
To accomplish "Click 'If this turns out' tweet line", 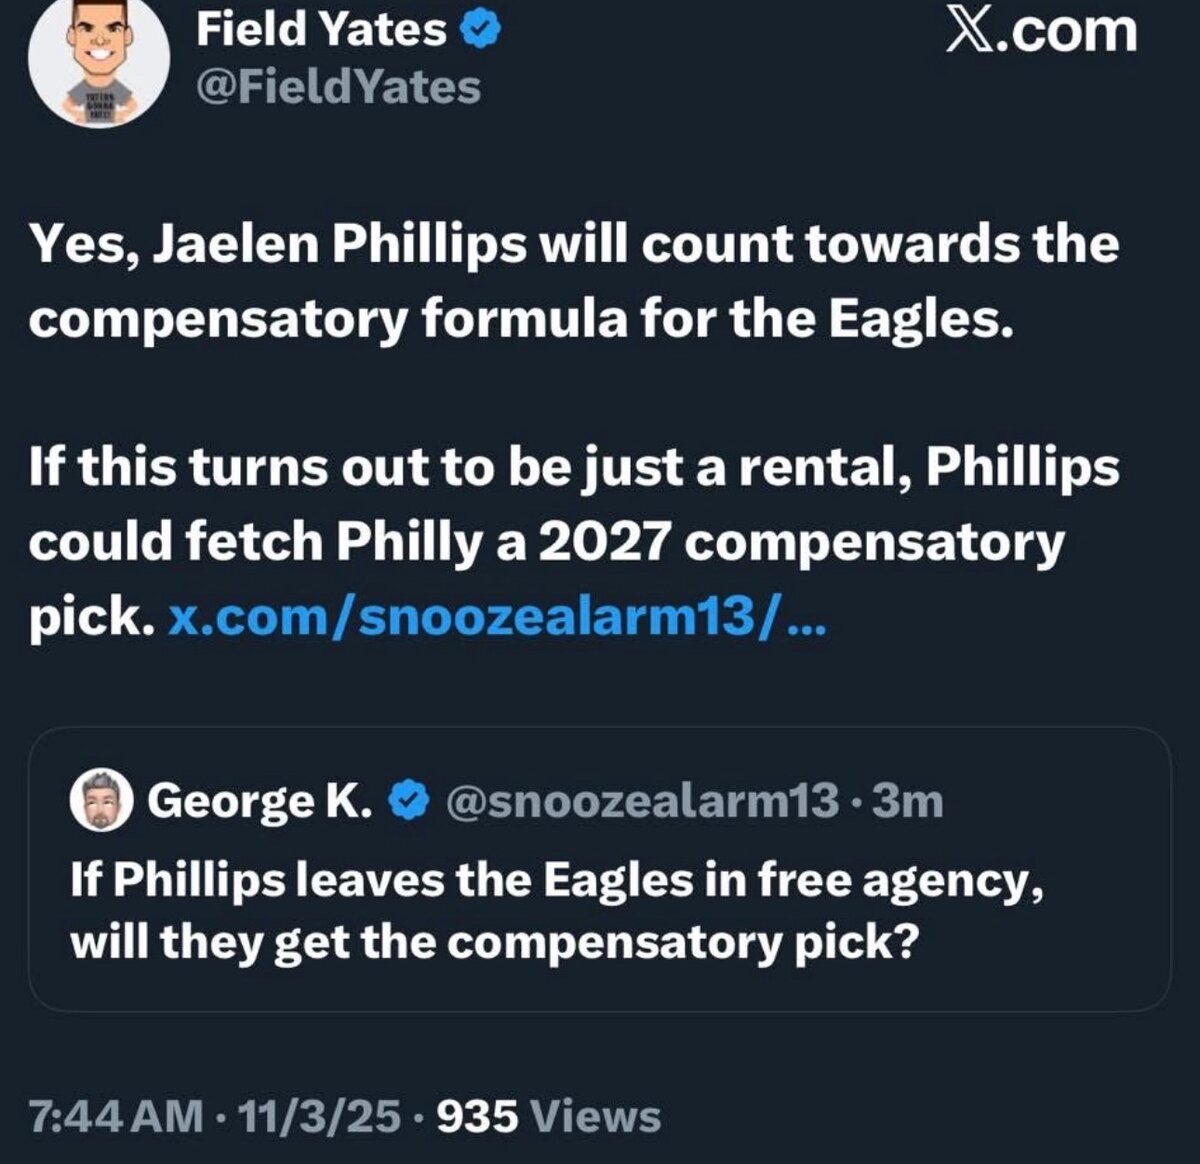I will click(573, 468).
